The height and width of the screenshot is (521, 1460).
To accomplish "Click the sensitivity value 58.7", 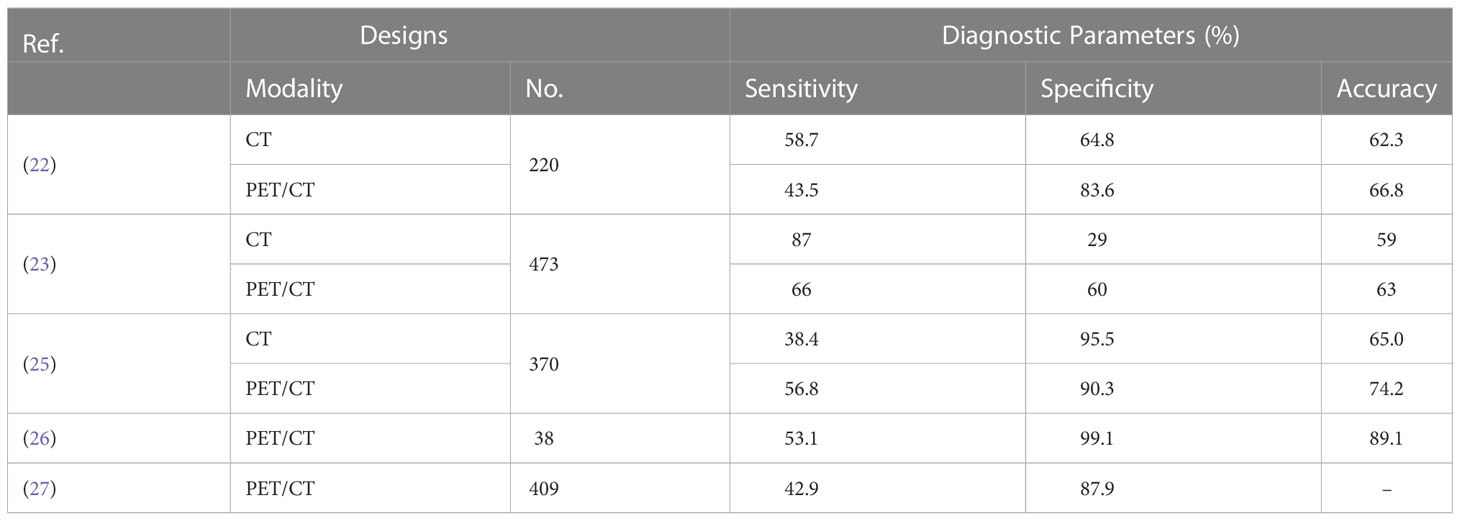I will [x=802, y=140].
